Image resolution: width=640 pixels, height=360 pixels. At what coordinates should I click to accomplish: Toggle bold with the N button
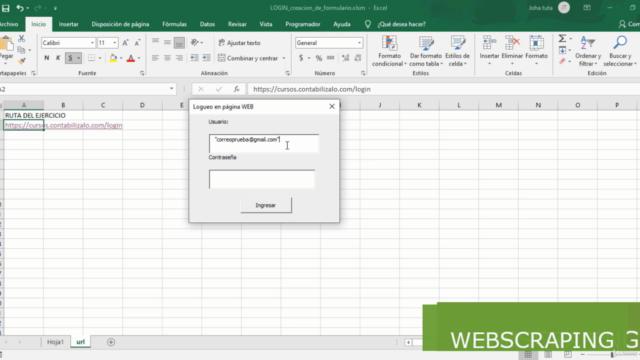tap(47, 58)
